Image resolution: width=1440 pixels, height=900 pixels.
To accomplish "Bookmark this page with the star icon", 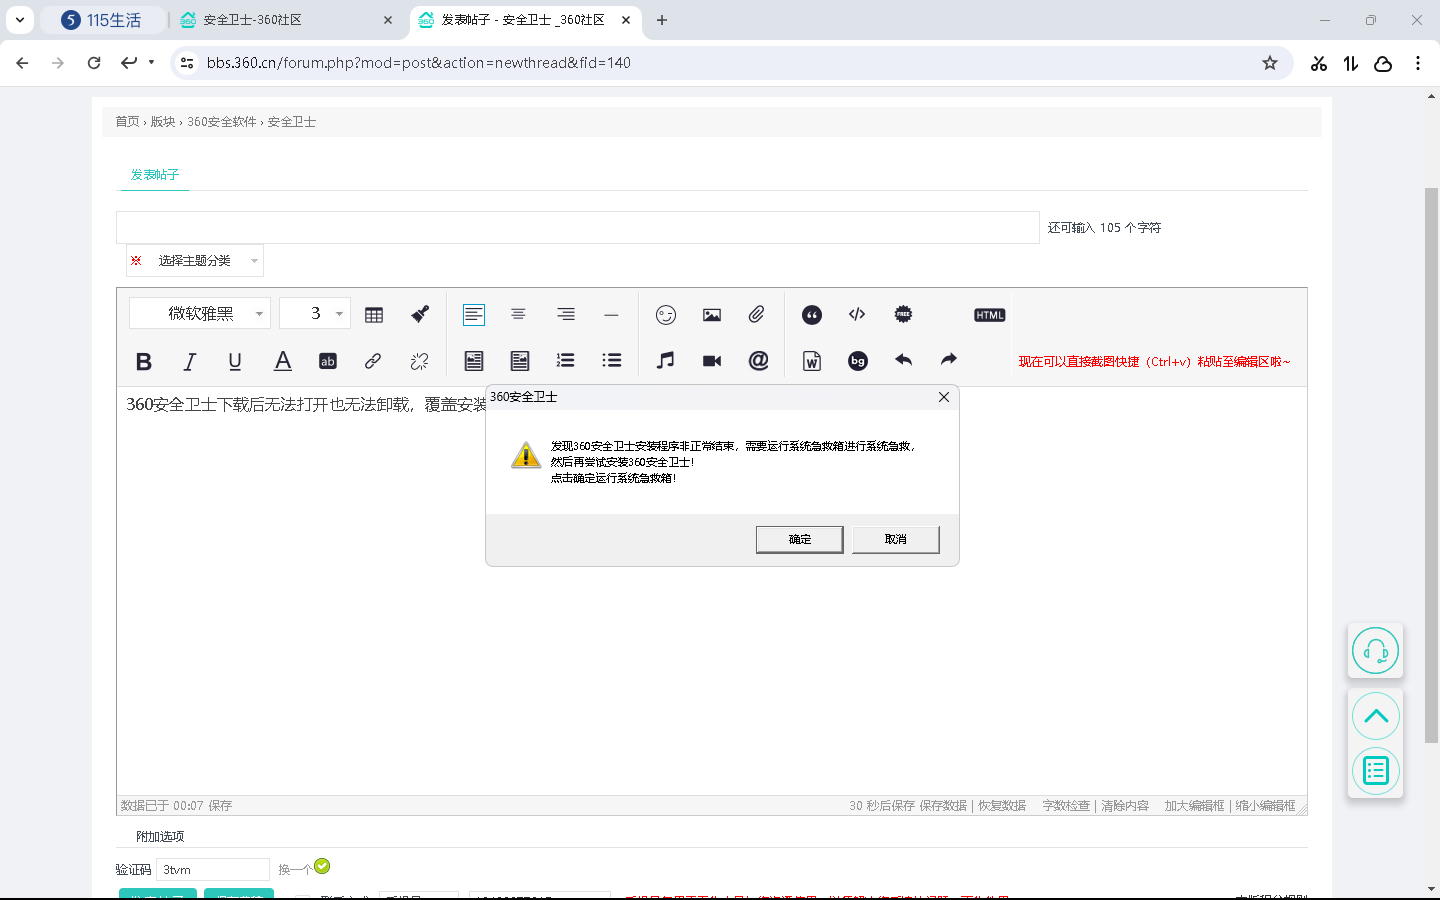I will 1270,63.
